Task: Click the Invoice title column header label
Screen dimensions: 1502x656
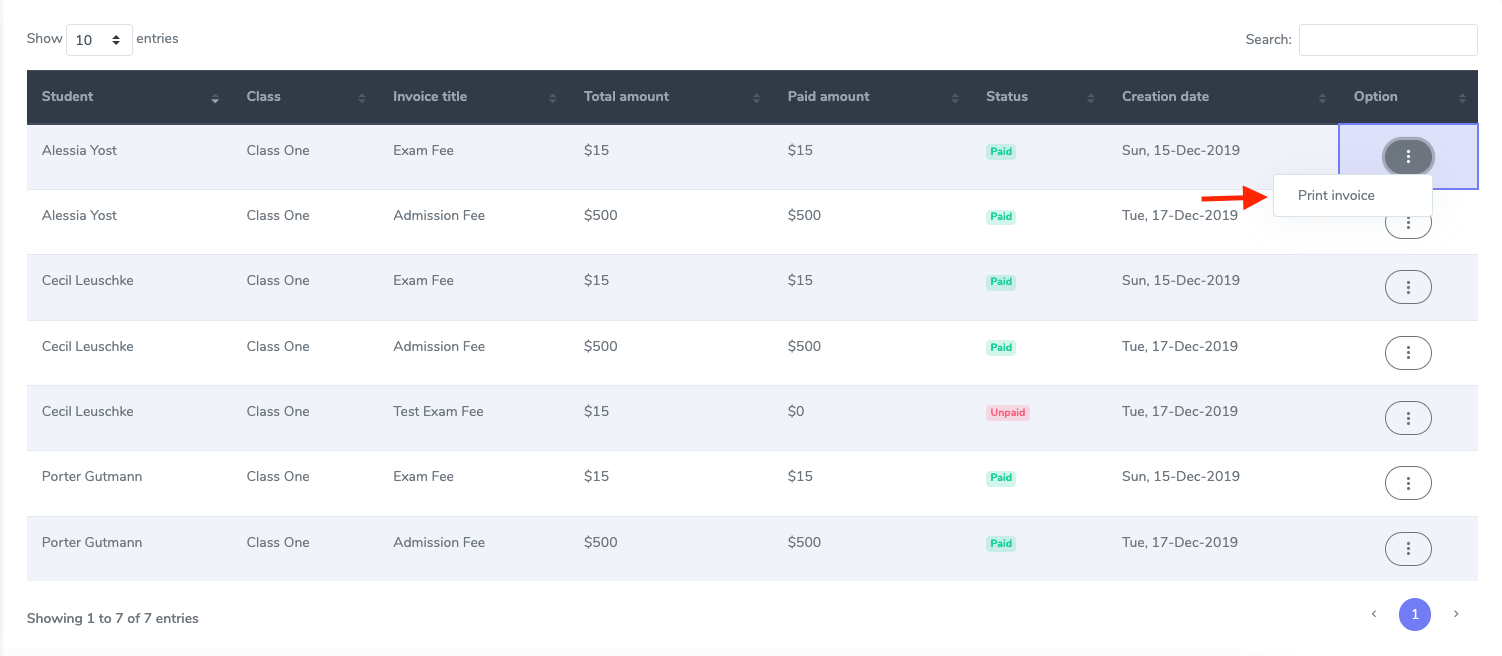Action: [430, 96]
